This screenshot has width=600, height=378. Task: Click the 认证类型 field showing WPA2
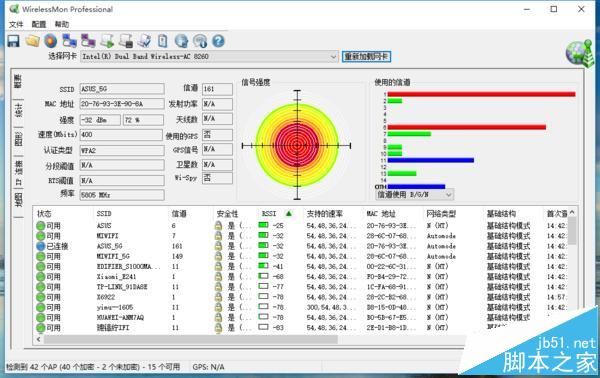click(x=122, y=150)
